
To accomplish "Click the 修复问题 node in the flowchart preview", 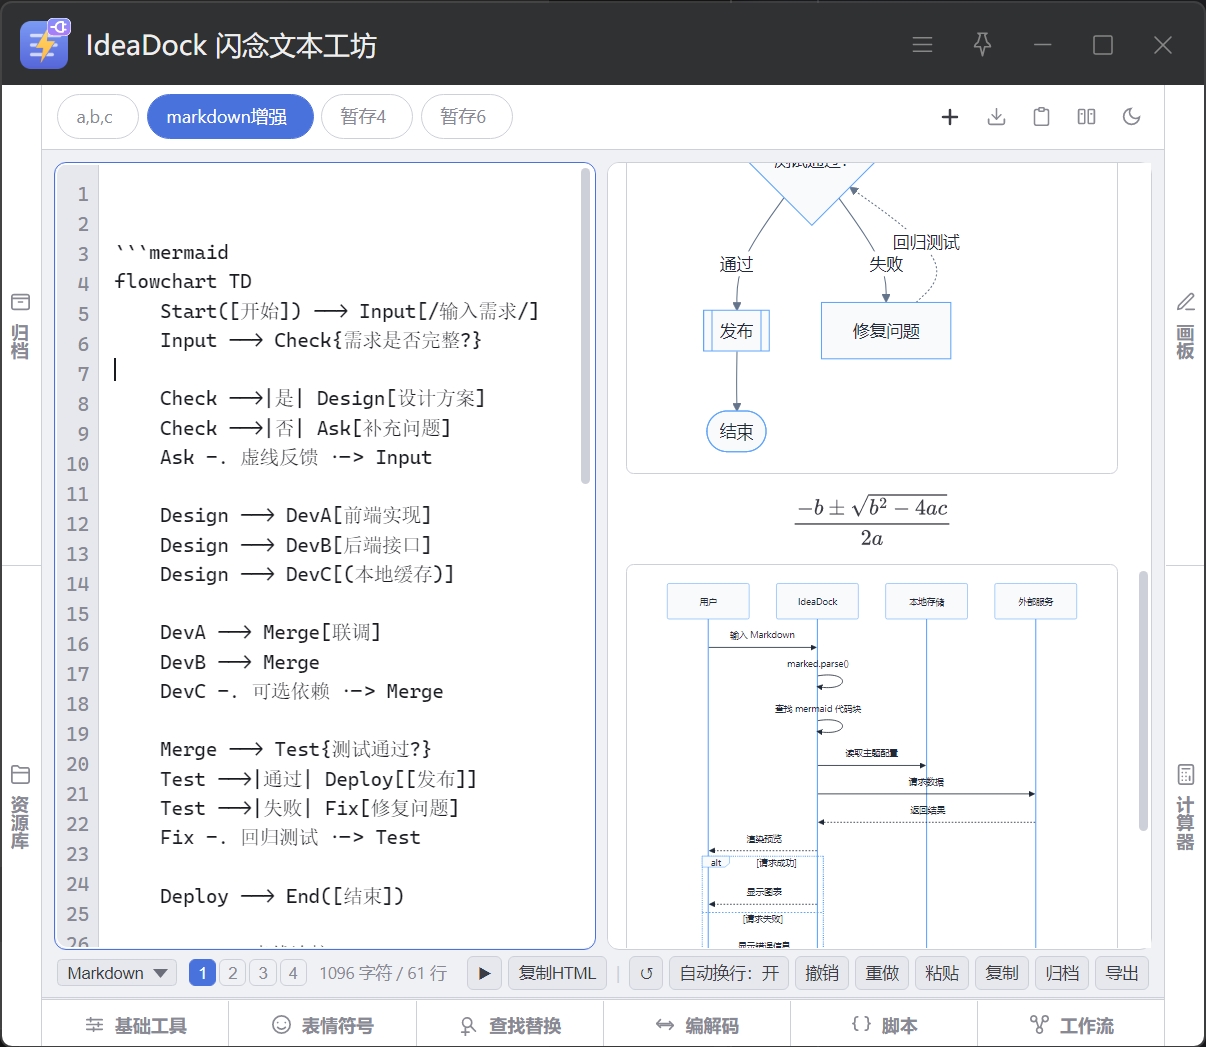I will click(886, 331).
